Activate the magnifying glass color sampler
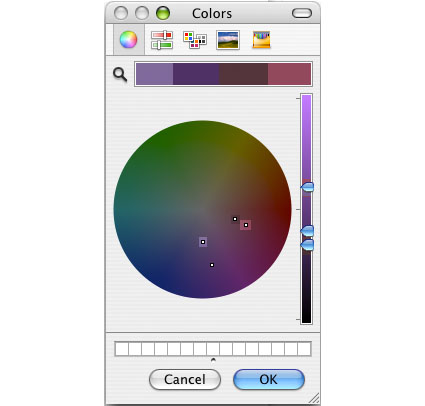The image size is (425, 406). click(x=120, y=74)
